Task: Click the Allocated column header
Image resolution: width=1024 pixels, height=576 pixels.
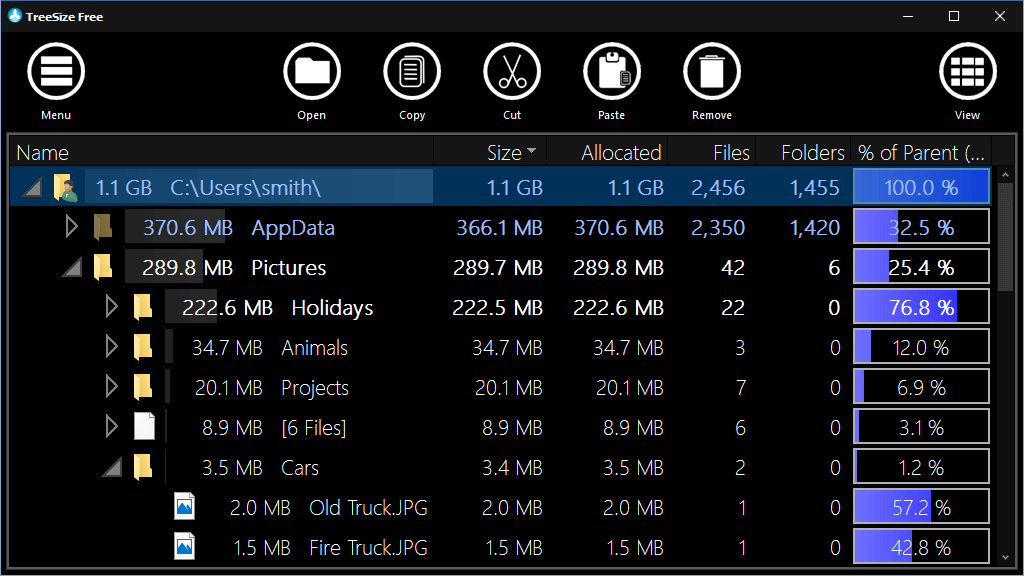Action: (621, 152)
